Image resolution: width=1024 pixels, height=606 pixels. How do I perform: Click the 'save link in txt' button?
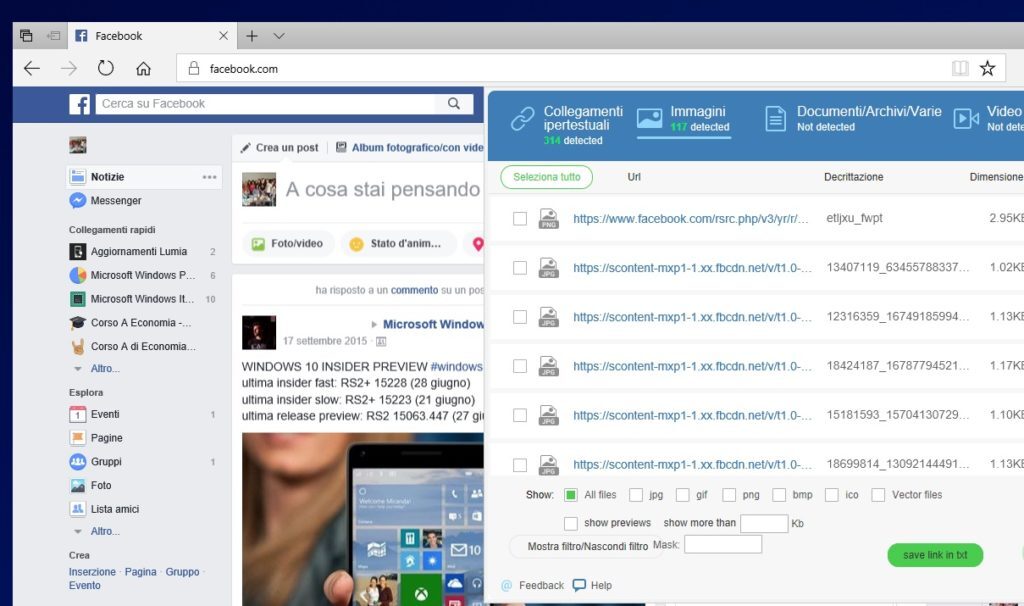(935, 555)
